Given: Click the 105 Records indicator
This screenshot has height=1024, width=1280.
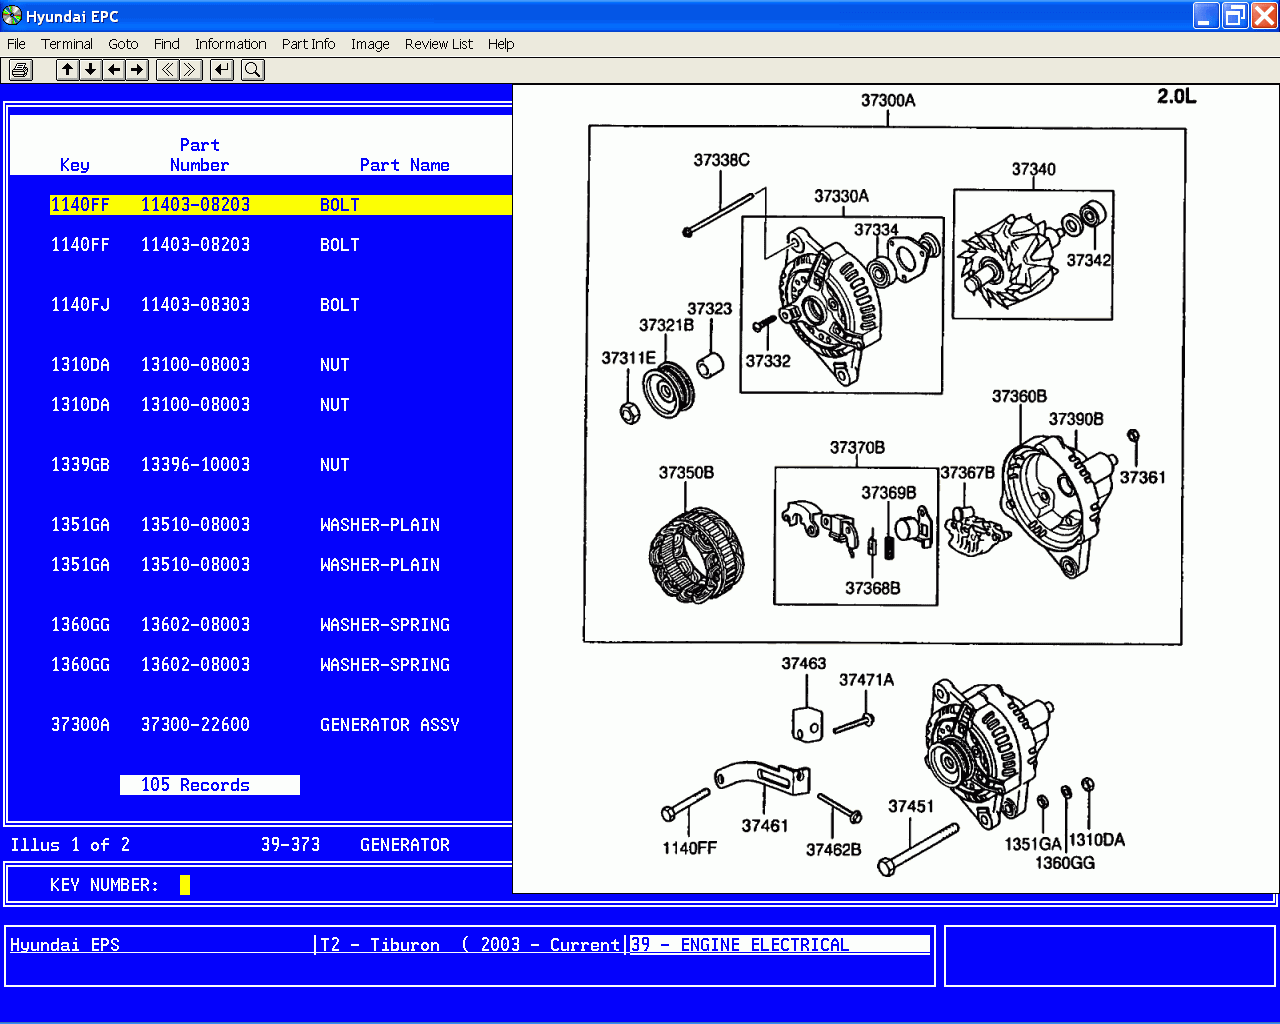Looking at the screenshot, I should (210, 785).
